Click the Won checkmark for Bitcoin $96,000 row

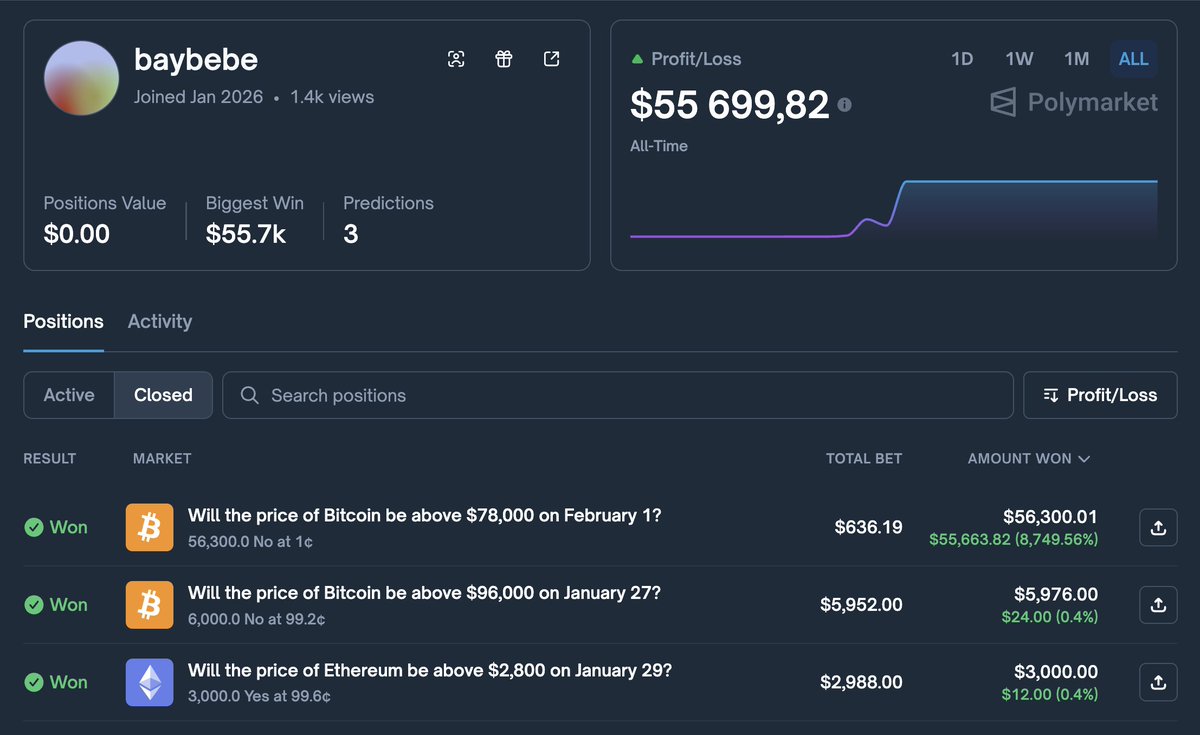pos(34,605)
